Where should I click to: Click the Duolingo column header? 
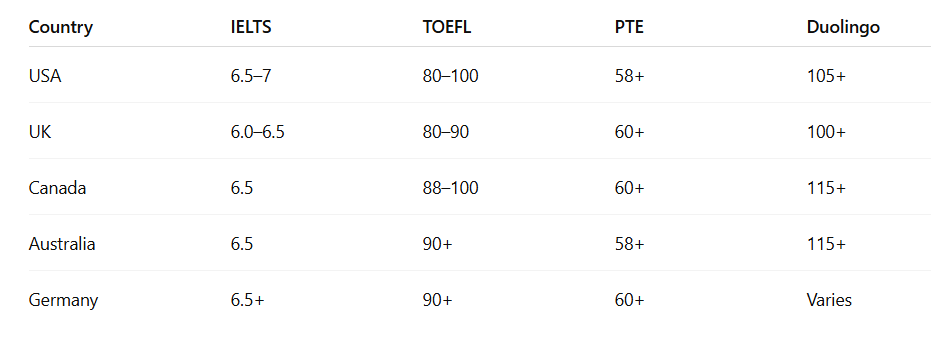pyautogui.click(x=843, y=28)
